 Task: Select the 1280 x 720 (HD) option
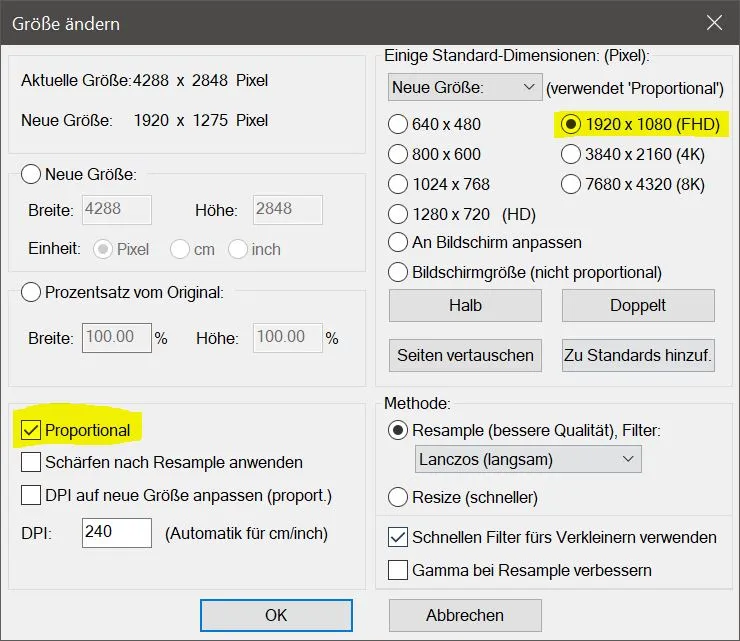[x=398, y=214]
